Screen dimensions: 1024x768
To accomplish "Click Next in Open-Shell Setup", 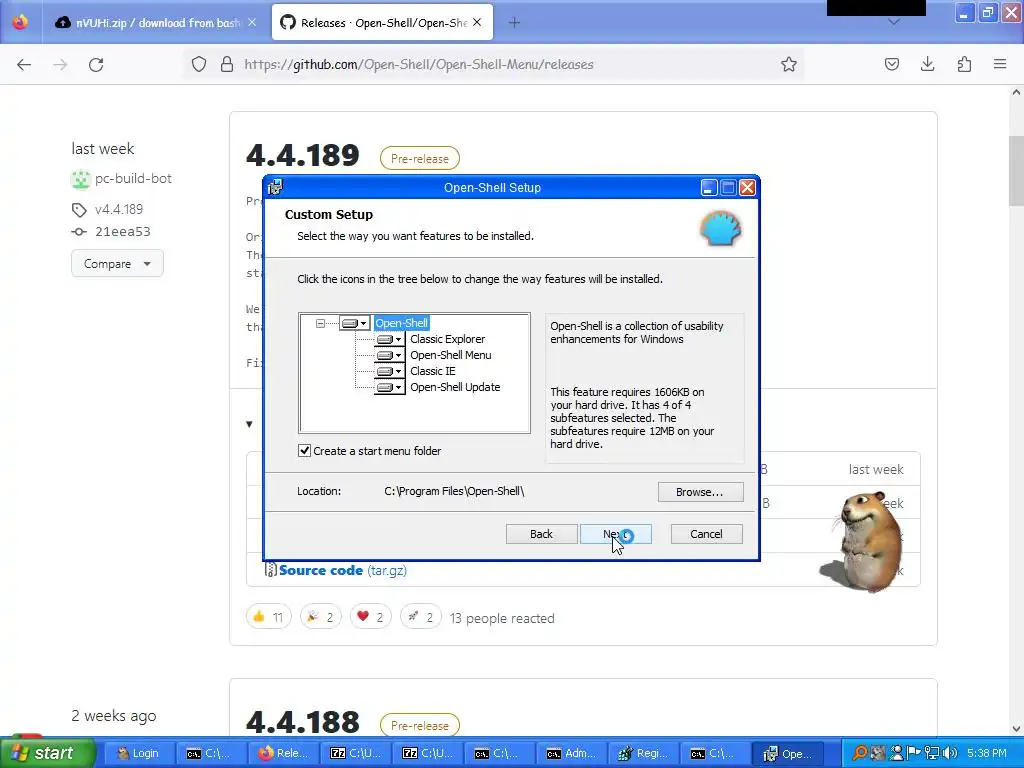I will 616,534.
